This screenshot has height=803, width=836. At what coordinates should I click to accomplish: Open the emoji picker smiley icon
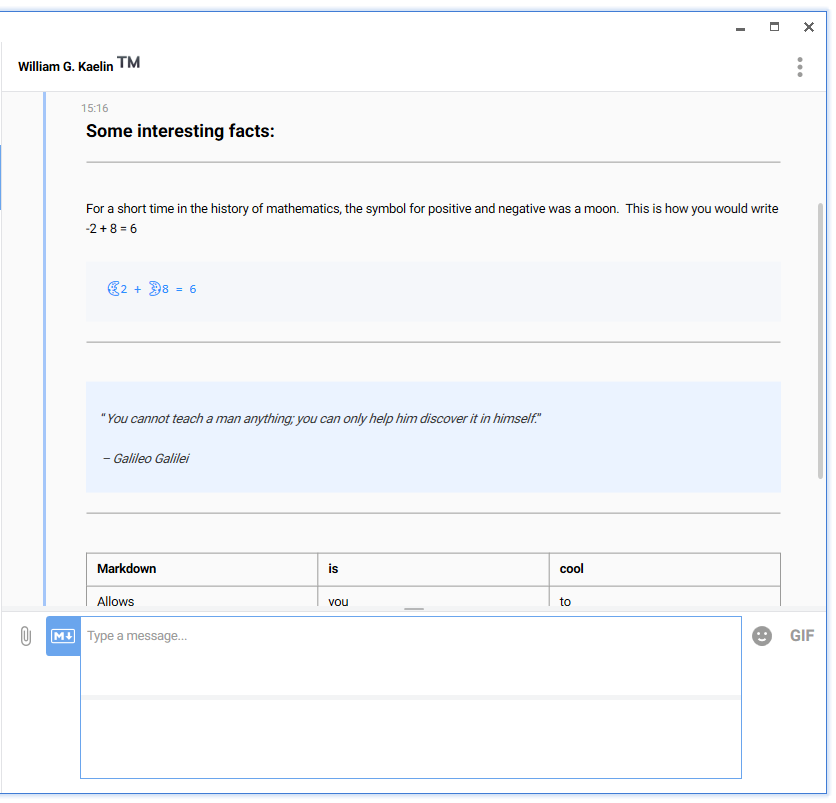pos(762,636)
